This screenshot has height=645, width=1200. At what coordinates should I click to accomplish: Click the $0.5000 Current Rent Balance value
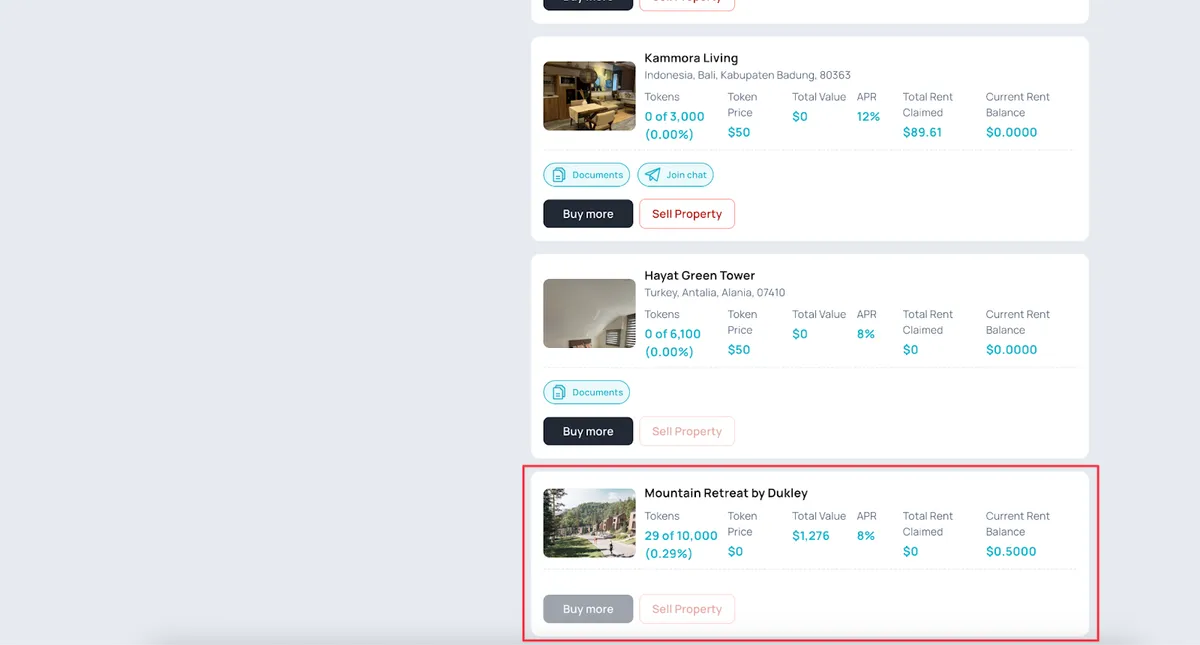[x=1011, y=551]
